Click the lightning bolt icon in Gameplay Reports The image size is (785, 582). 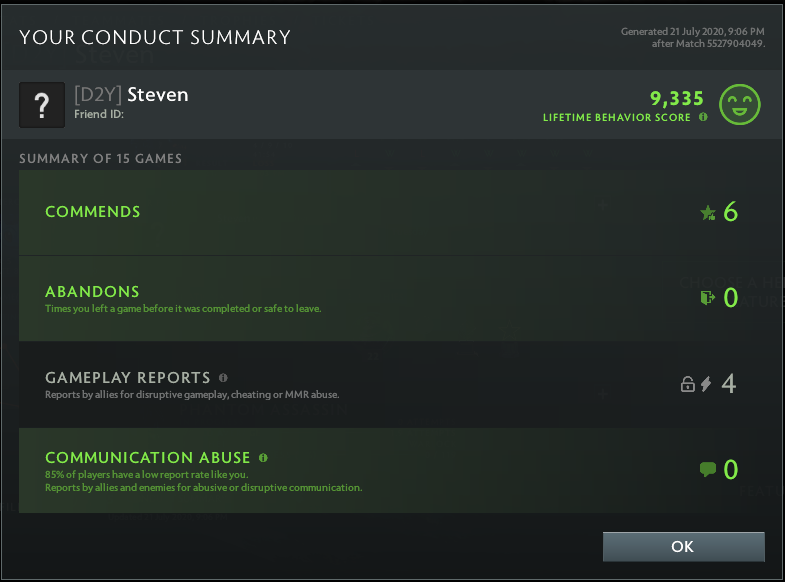tap(706, 384)
